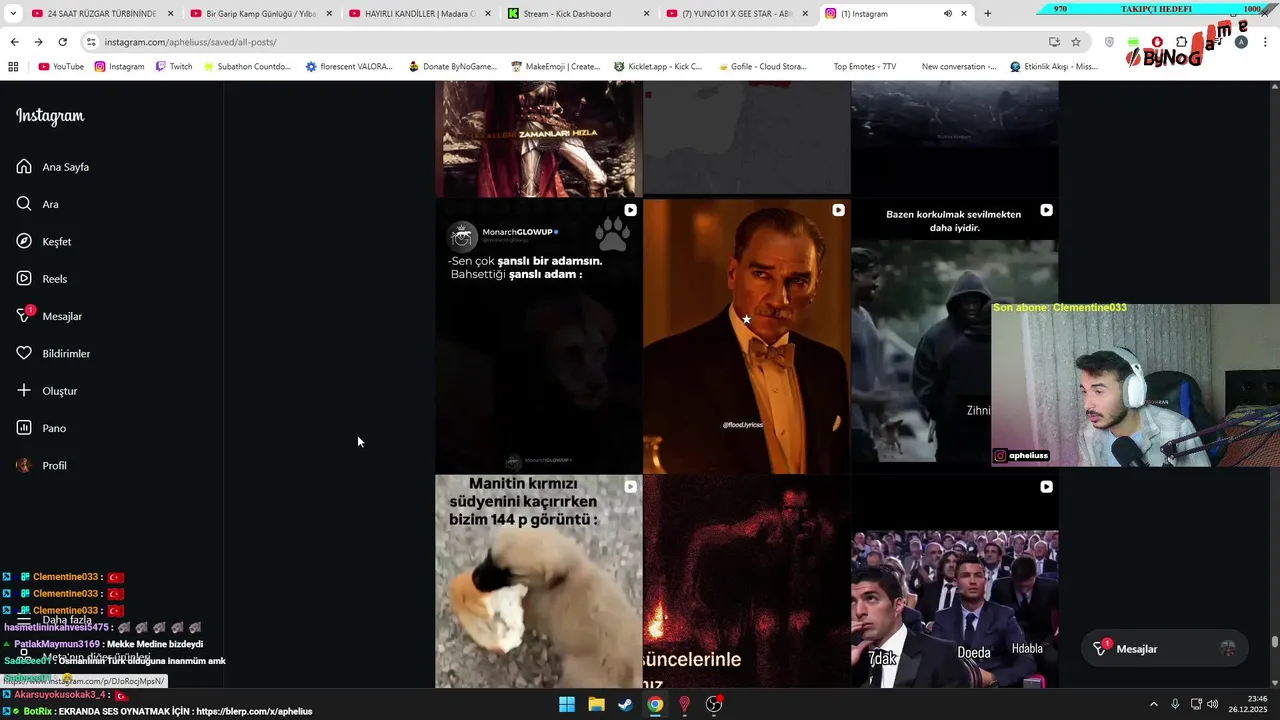This screenshot has height=720, width=1280.
Task: Open the Twitch bookmark
Action: coord(174,66)
